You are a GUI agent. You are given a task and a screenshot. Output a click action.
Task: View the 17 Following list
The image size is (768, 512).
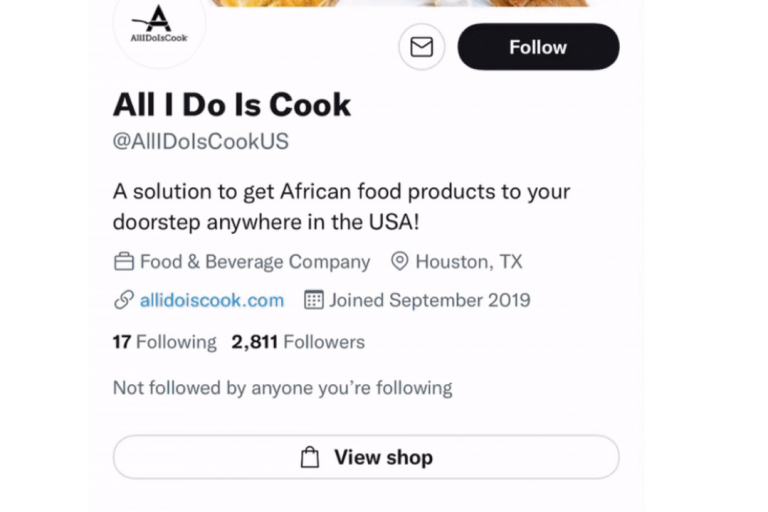click(x=164, y=342)
